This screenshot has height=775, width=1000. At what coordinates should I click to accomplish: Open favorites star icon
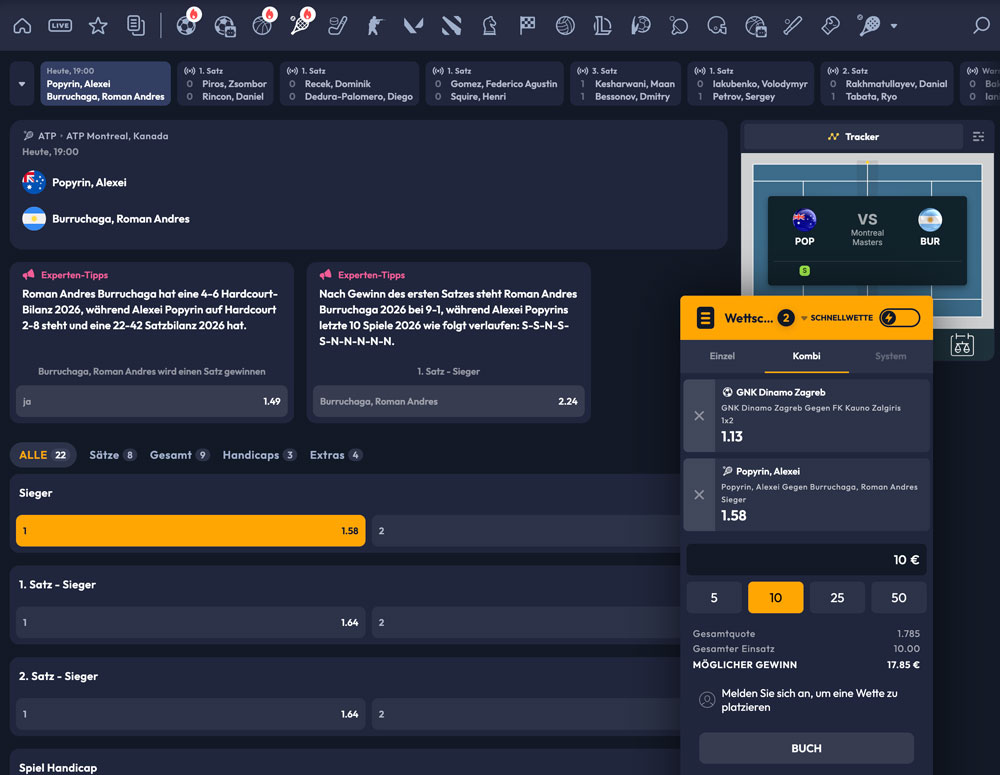(x=98, y=26)
